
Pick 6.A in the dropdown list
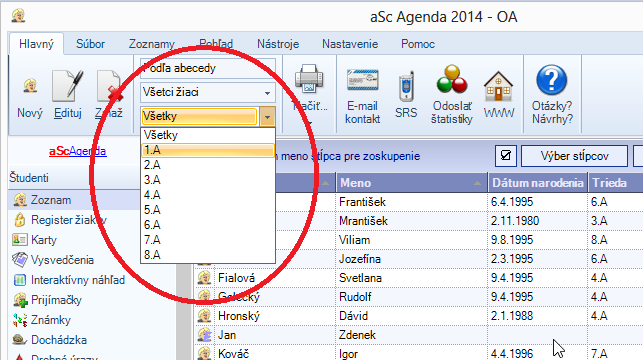coord(207,225)
